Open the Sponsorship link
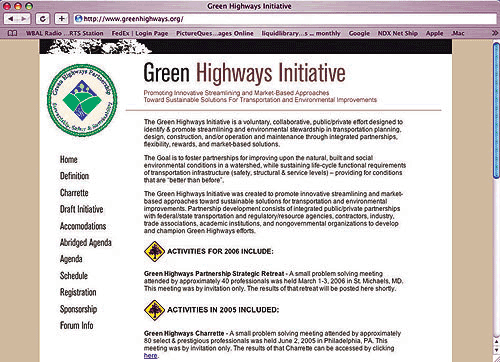500x362 pixels. [78, 309]
